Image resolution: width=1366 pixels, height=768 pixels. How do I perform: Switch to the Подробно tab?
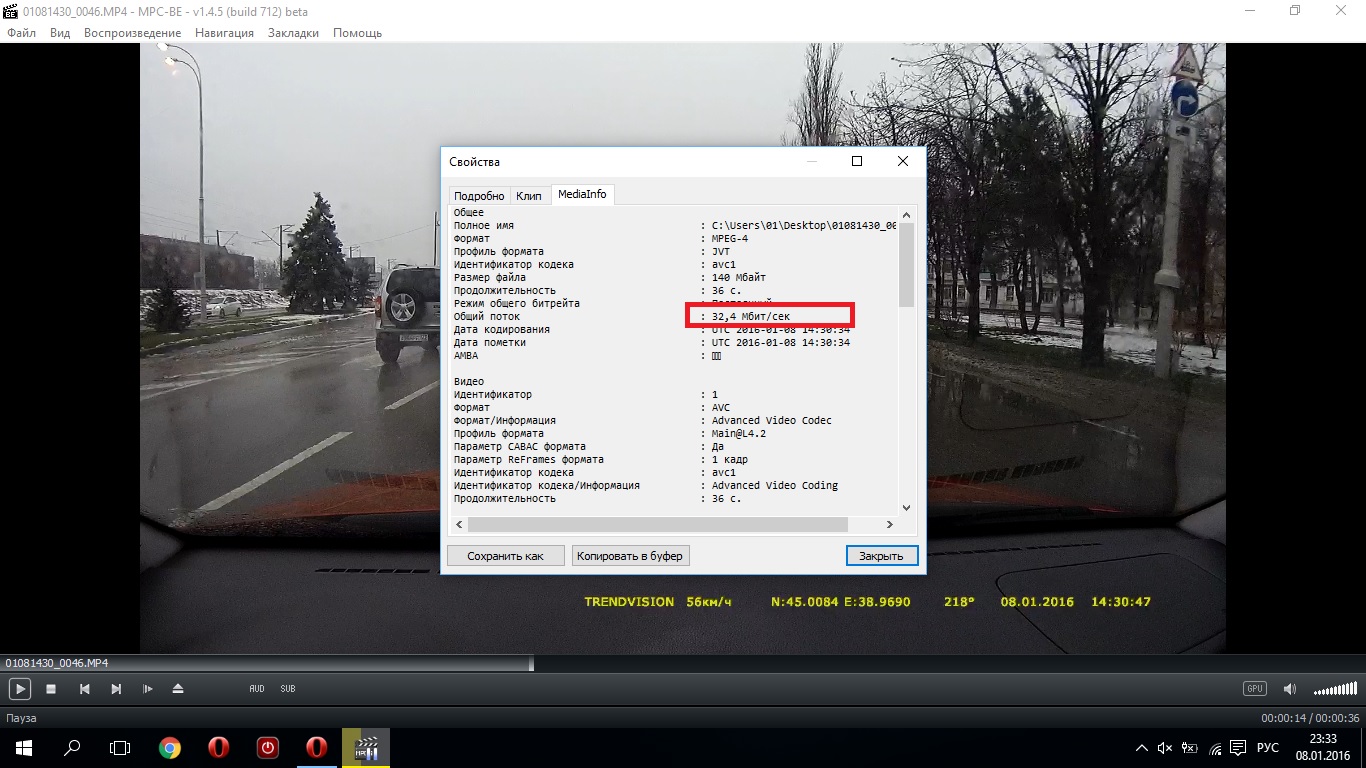479,196
